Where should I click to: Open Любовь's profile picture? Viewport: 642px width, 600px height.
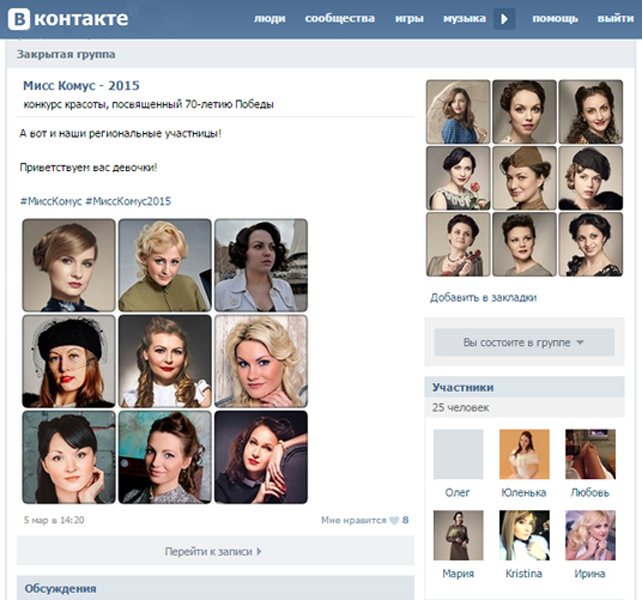pyautogui.click(x=590, y=454)
